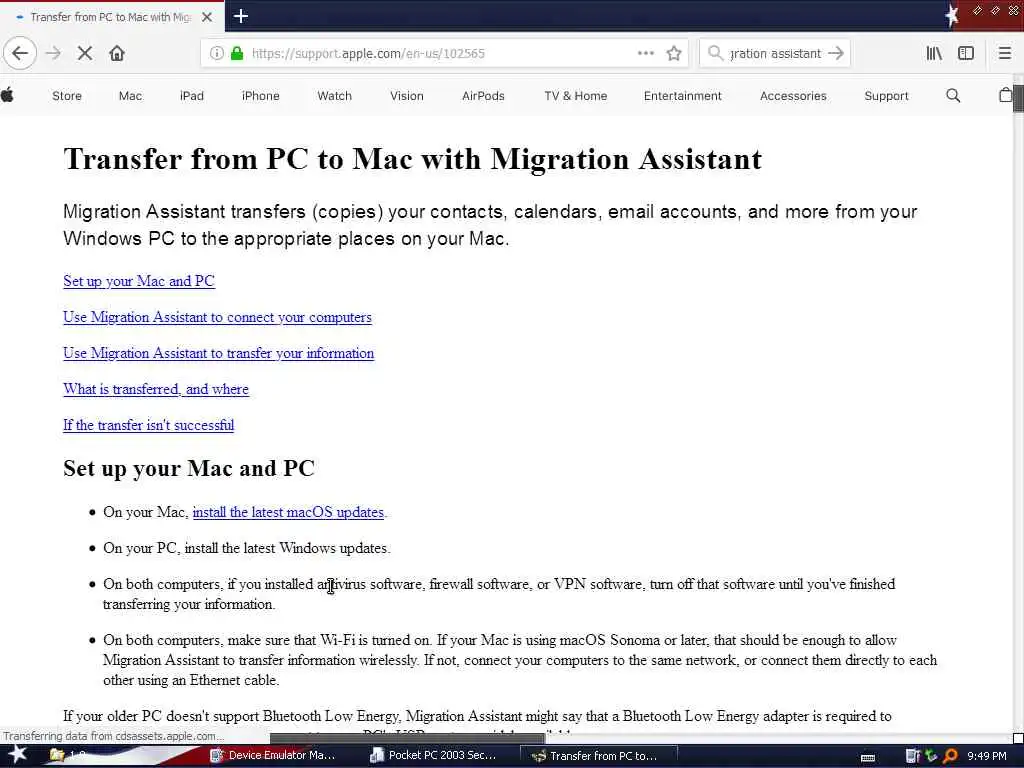Screen dimensions: 1024x768
Task: Open the Store menu item
Action: pos(67,96)
